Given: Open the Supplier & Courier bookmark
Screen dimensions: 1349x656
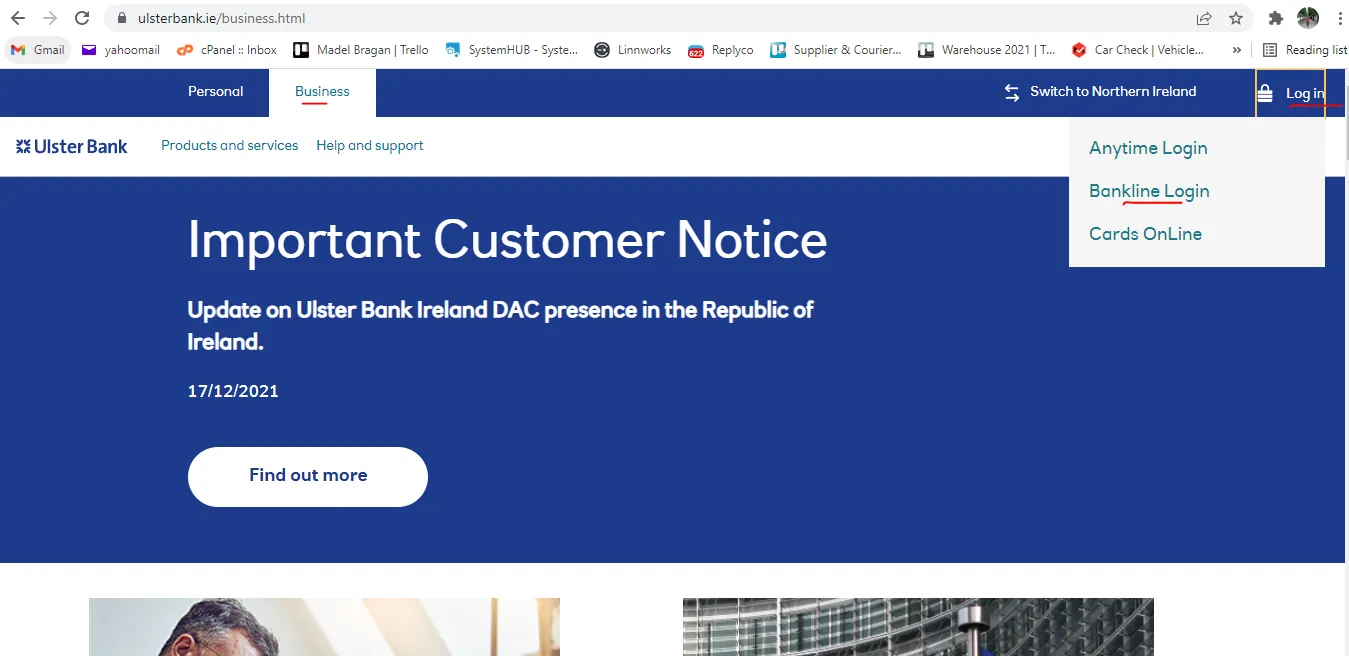Looking at the screenshot, I should [x=836, y=50].
